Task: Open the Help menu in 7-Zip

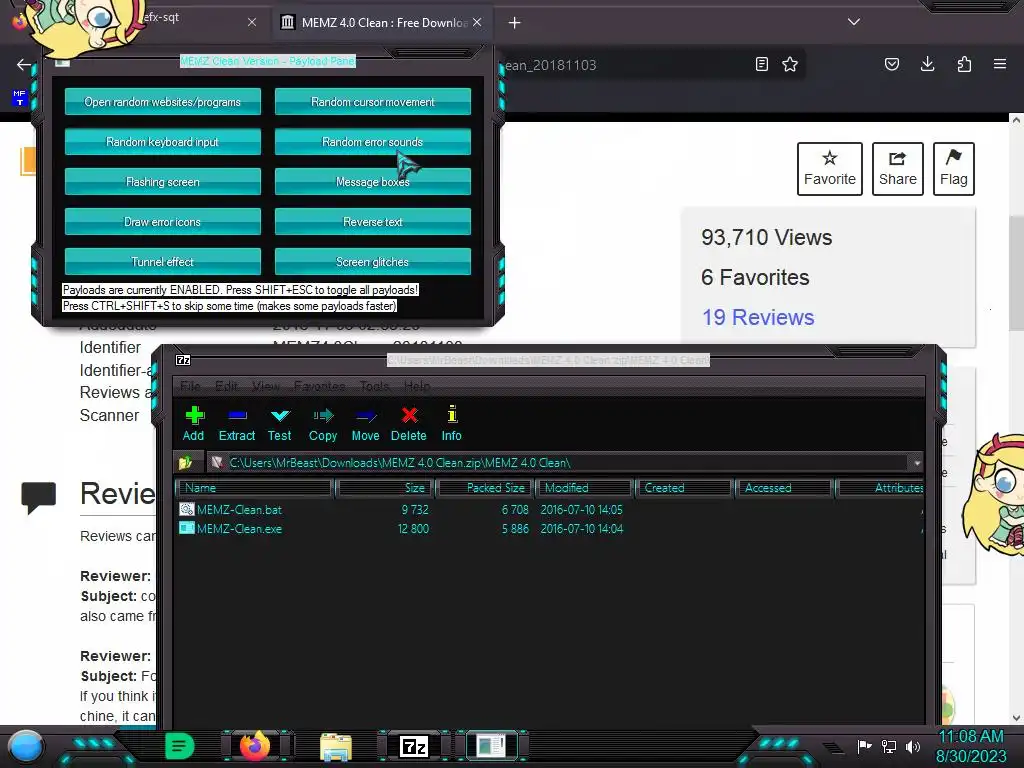Action: point(417,386)
